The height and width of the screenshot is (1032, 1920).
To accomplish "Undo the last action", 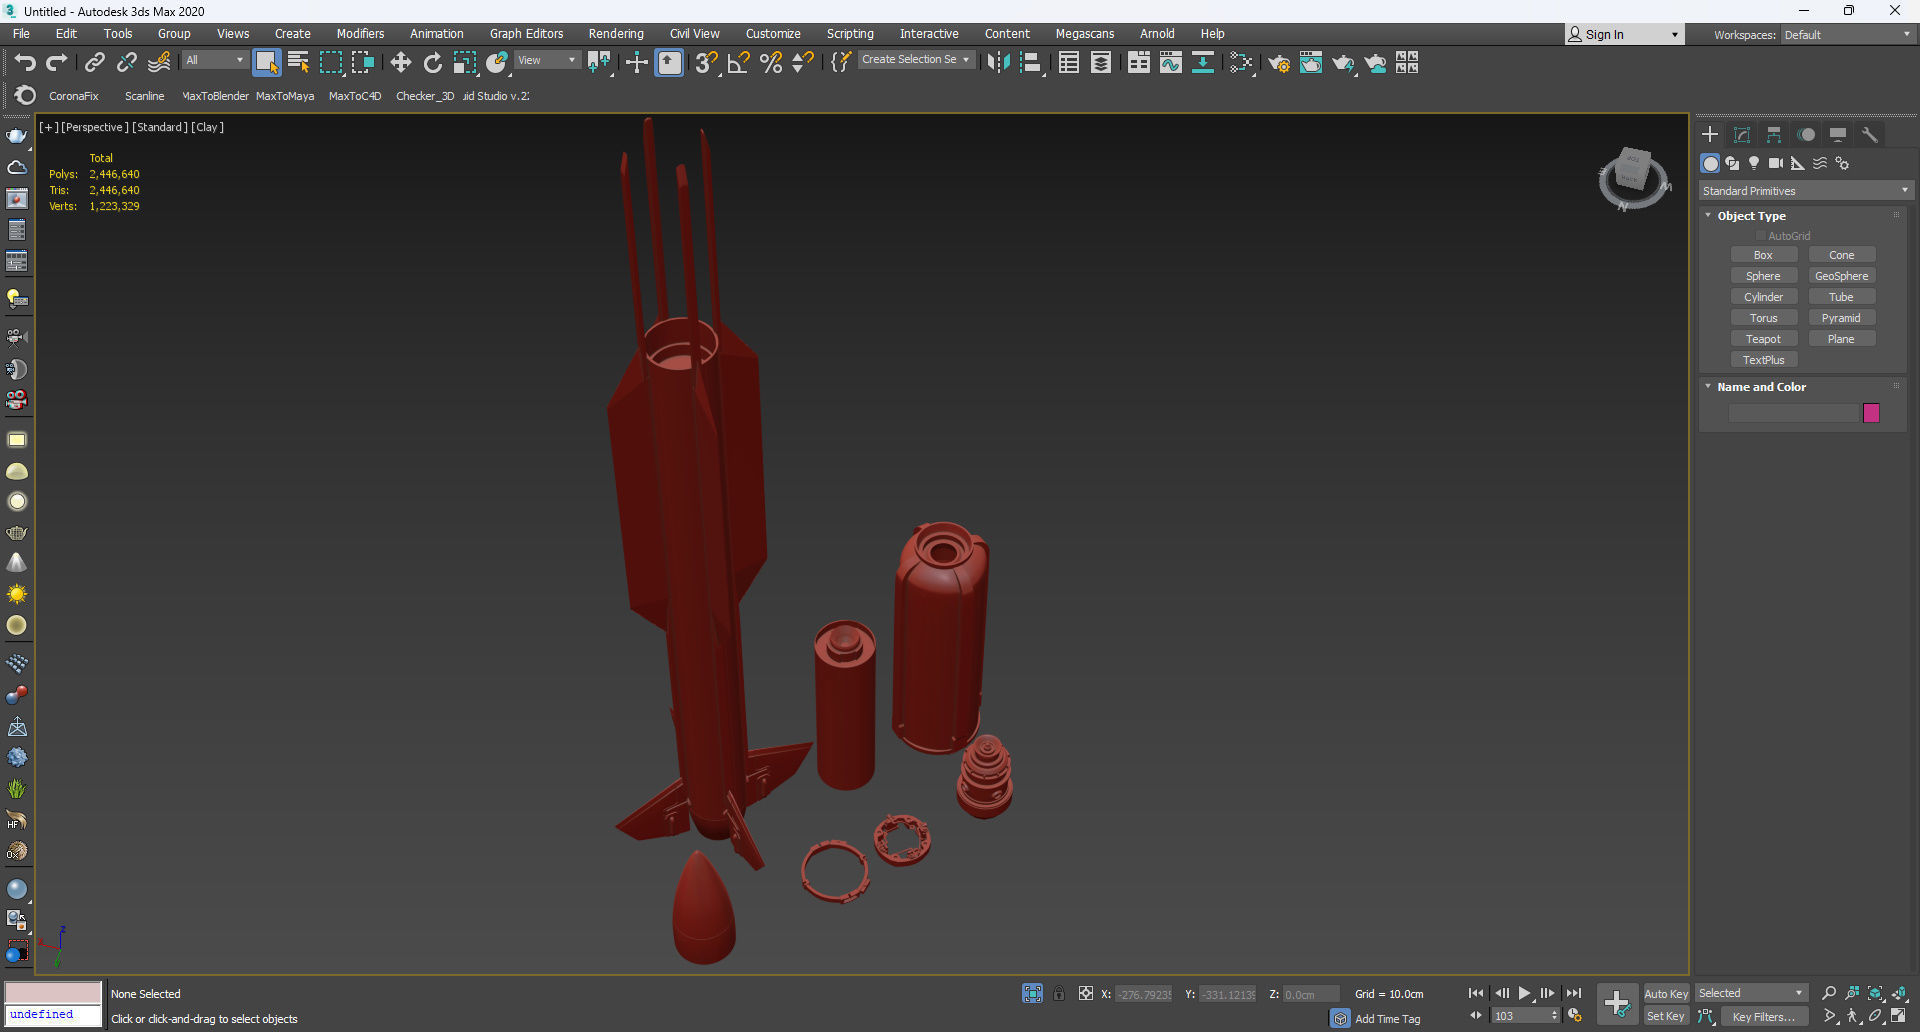I will [x=25, y=63].
